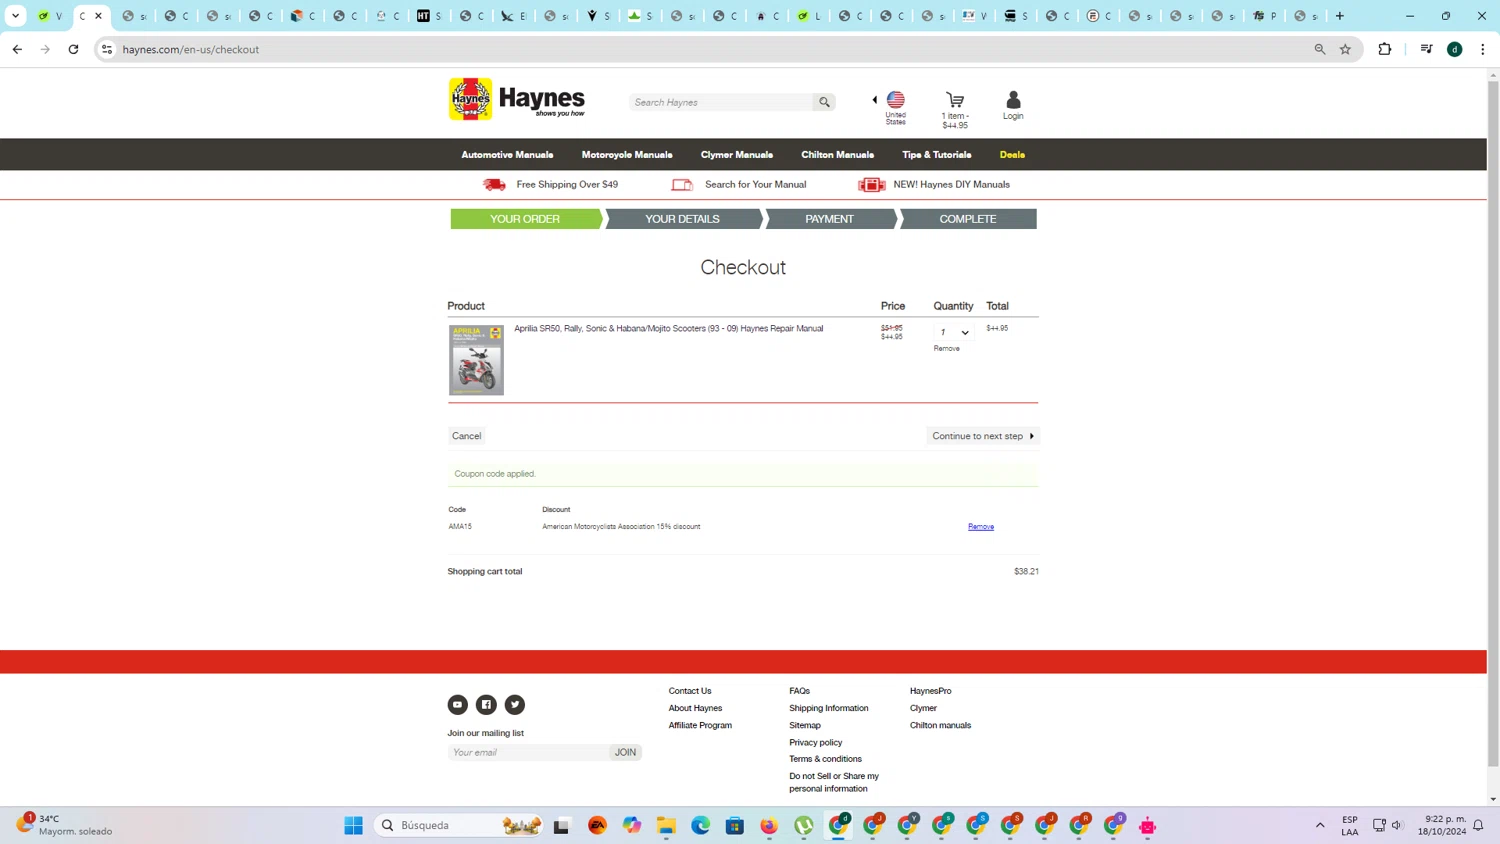
Task: Open Shipping Information footer link
Action: click(828, 708)
